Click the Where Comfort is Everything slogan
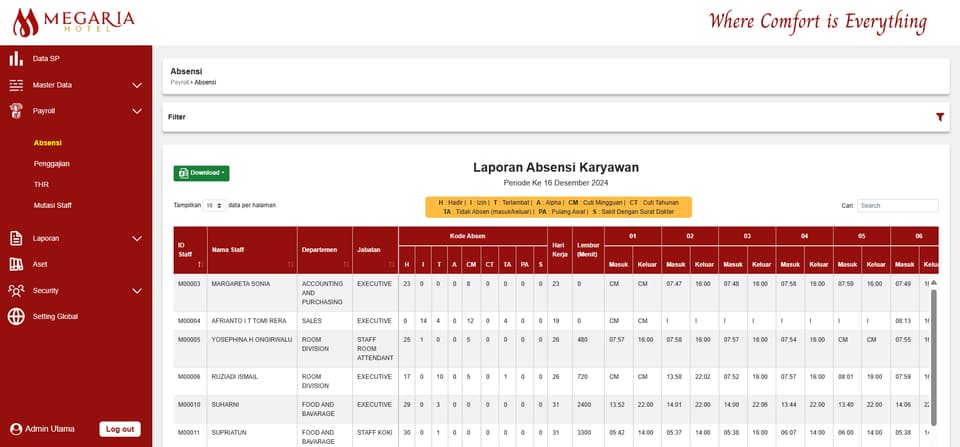The height and width of the screenshot is (447, 960). click(x=818, y=22)
